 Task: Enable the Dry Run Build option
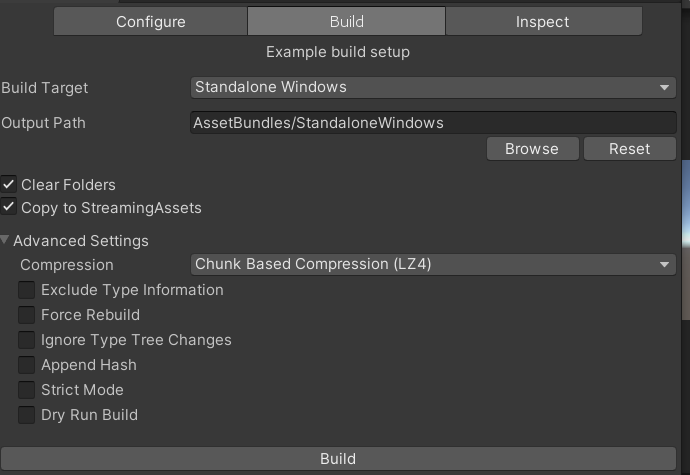pos(27,415)
